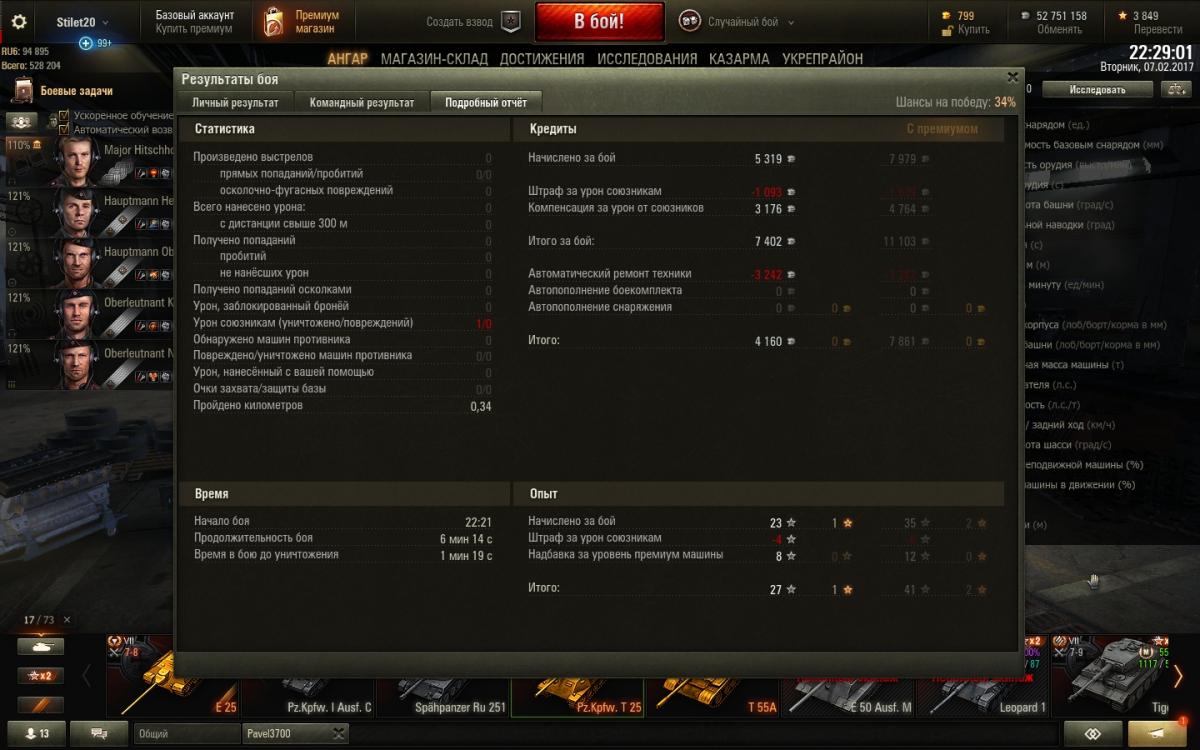This screenshot has height=750, width=1200.
Task: Open the tank filter icon in carousel
Action: 40,647
